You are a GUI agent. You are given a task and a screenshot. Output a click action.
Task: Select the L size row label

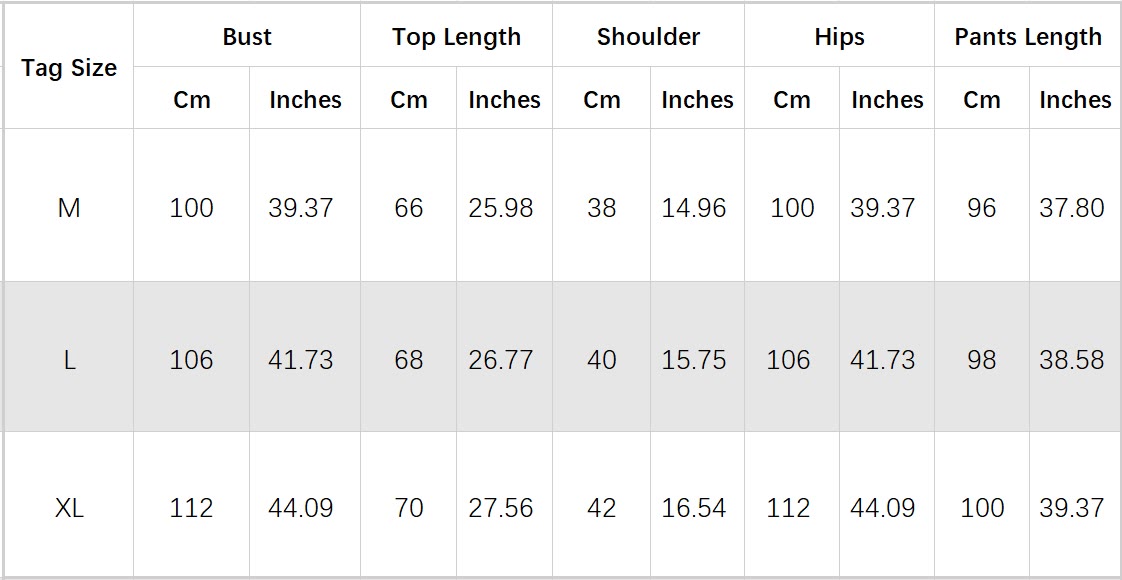pyautogui.click(x=69, y=360)
